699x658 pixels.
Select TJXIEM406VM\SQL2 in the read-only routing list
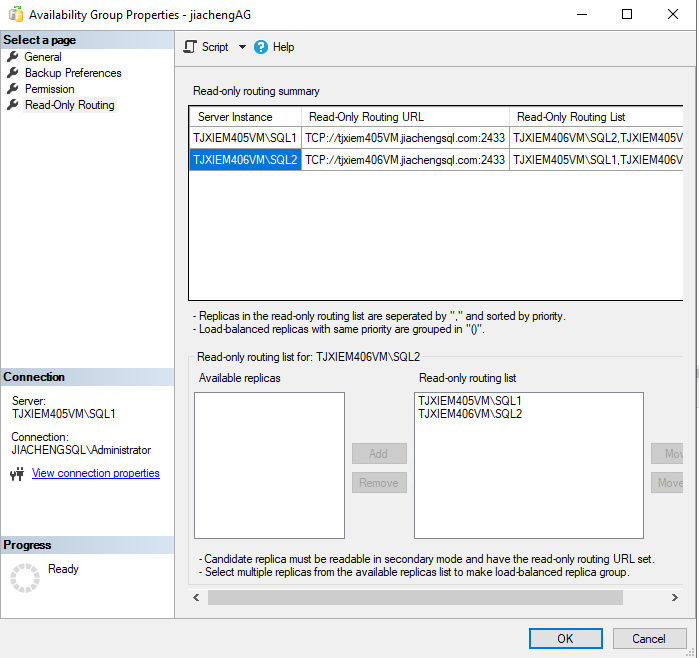pyautogui.click(x=469, y=414)
